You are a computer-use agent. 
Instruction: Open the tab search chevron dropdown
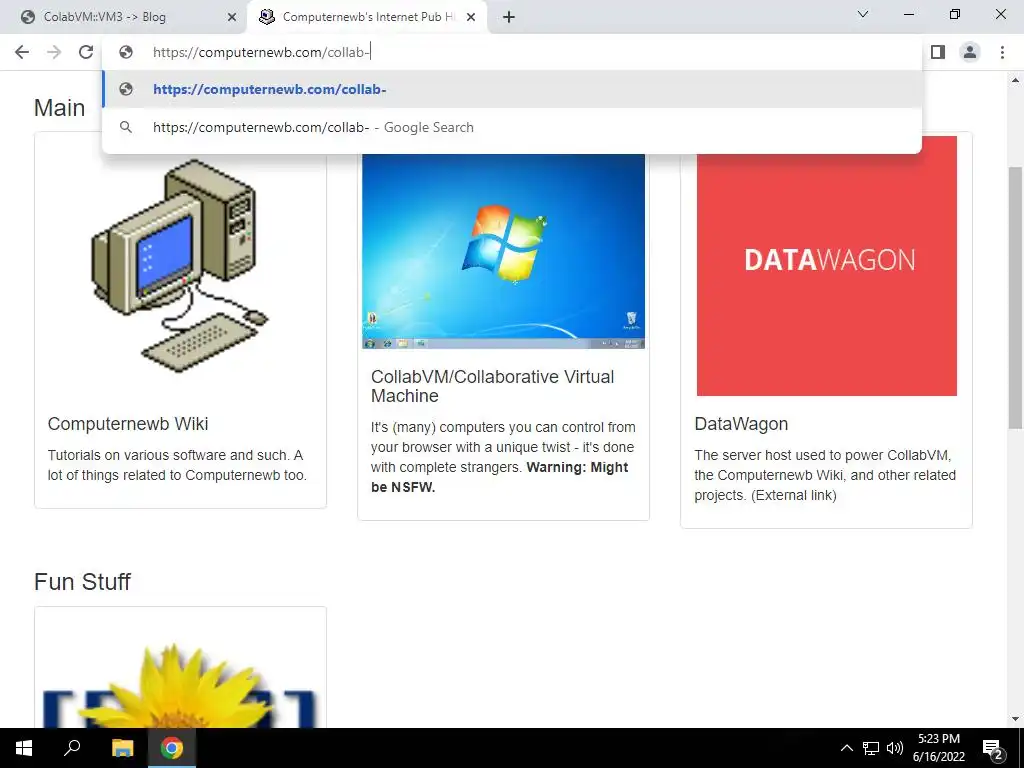[863, 14]
